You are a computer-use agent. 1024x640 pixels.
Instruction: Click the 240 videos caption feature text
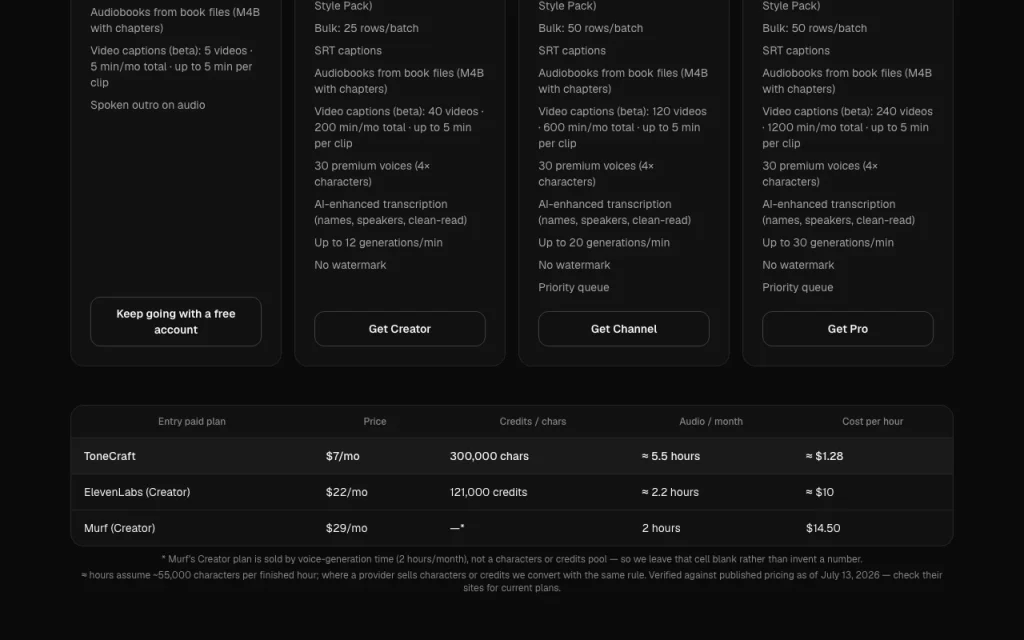point(847,127)
